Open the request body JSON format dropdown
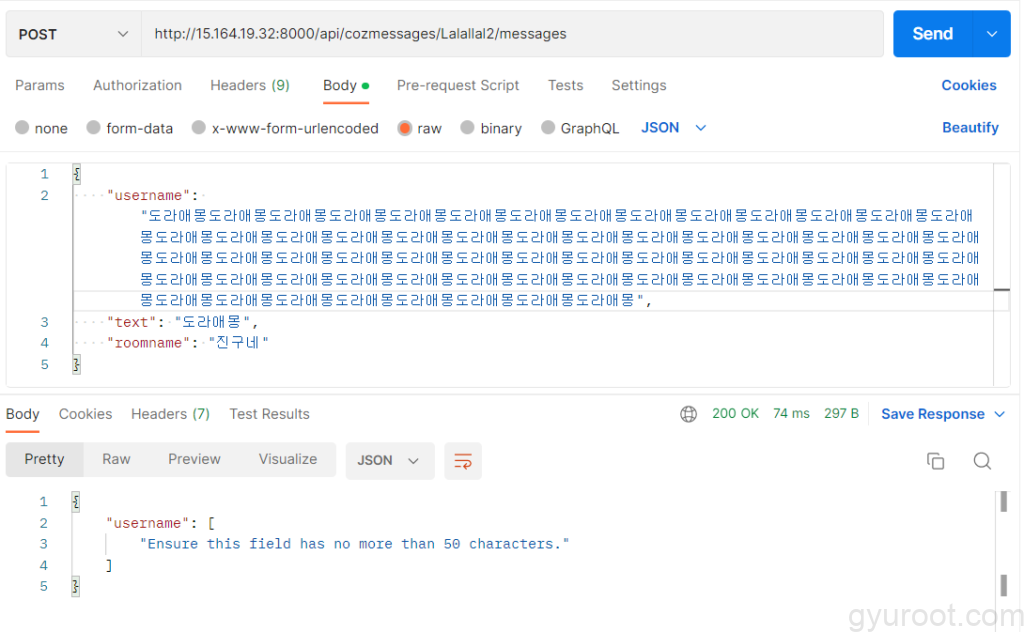Viewport: 1024px width, 632px height. click(673, 128)
